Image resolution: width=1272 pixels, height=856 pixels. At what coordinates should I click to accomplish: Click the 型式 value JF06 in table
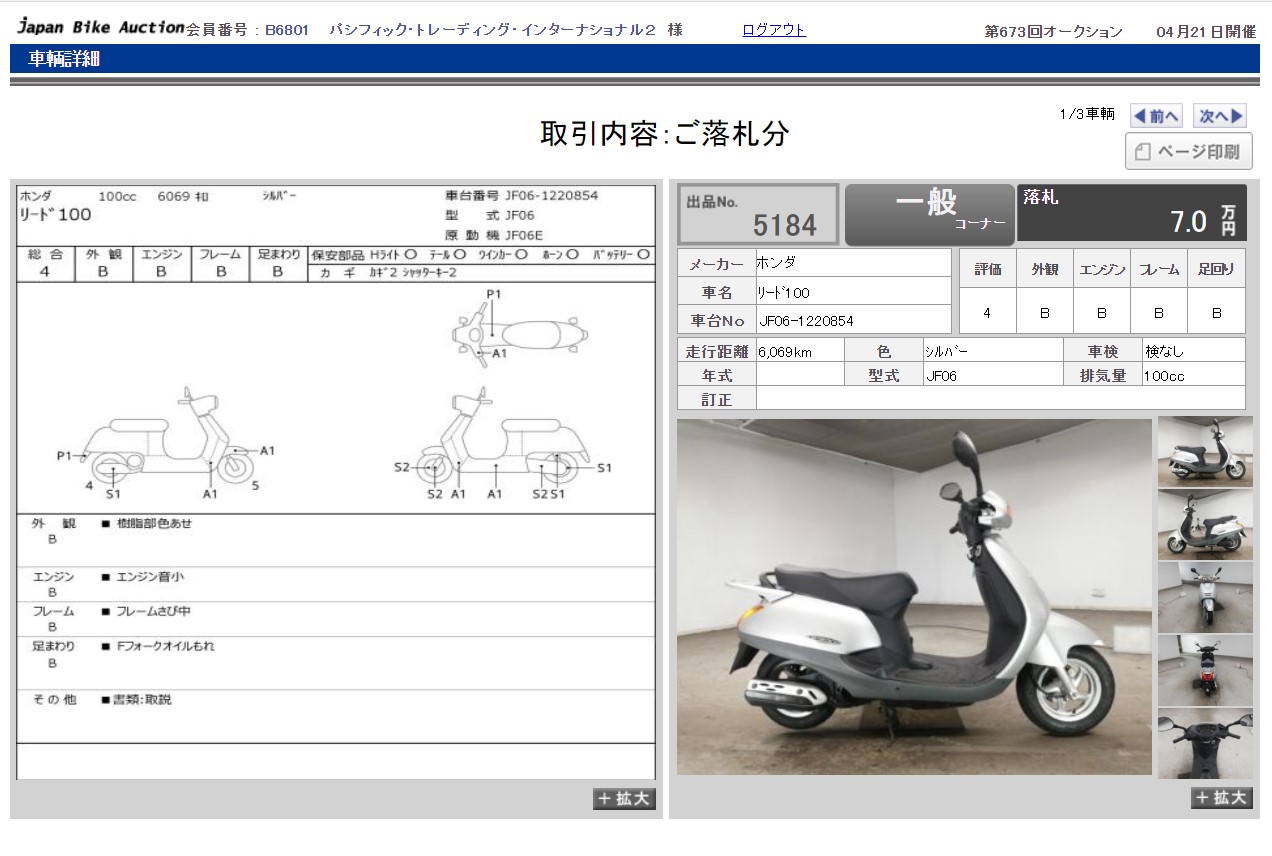pos(941,376)
